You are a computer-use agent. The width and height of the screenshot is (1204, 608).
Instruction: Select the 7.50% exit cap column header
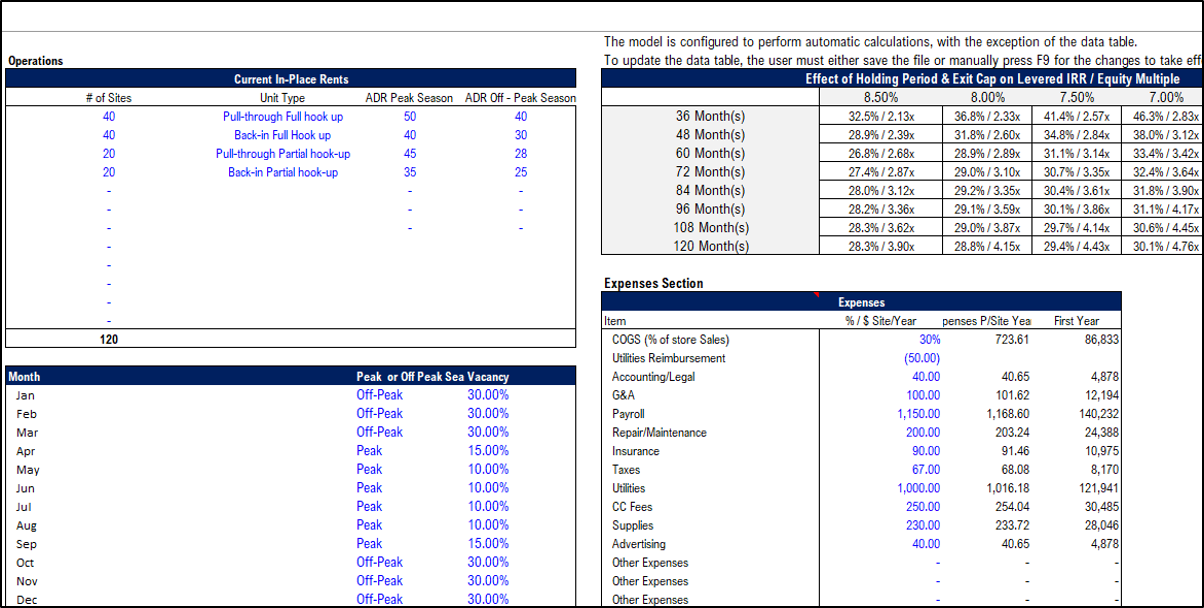click(1078, 98)
